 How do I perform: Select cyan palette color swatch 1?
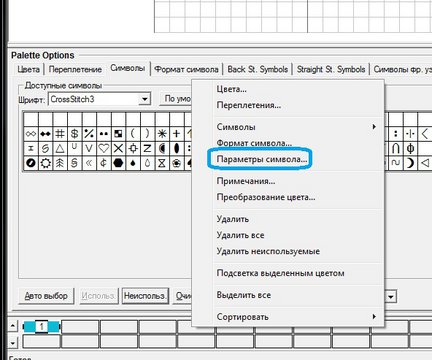42,327
